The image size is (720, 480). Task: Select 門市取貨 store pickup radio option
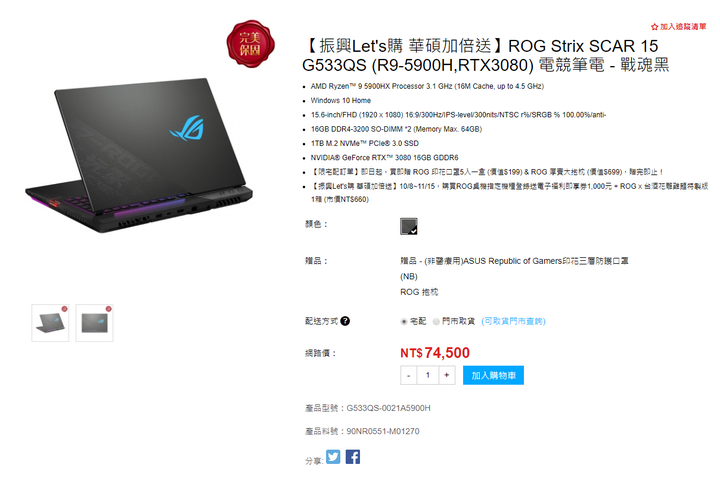[436, 322]
